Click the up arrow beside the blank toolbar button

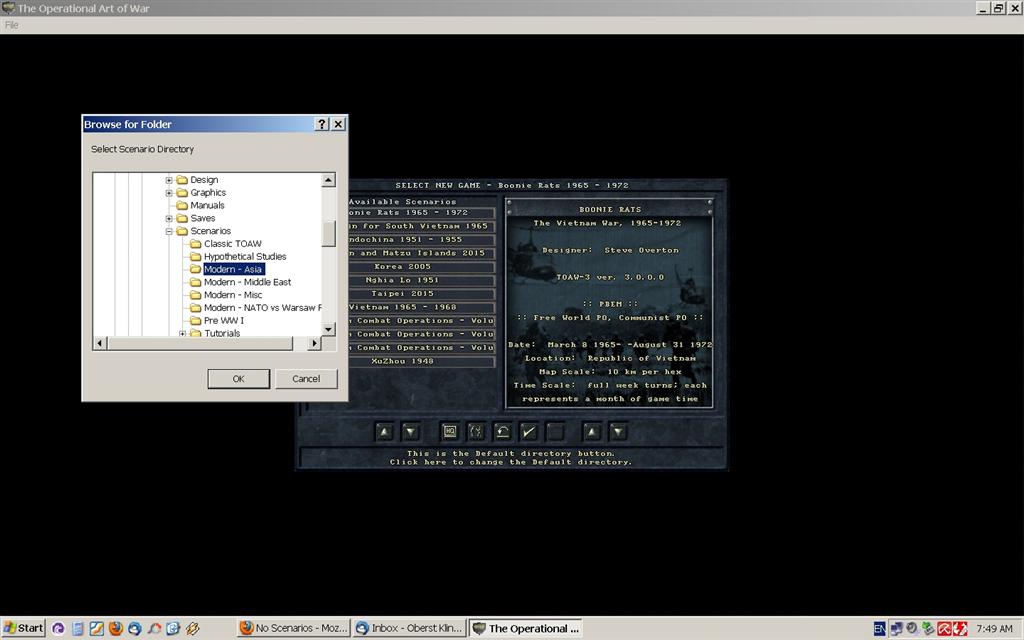(x=592, y=432)
